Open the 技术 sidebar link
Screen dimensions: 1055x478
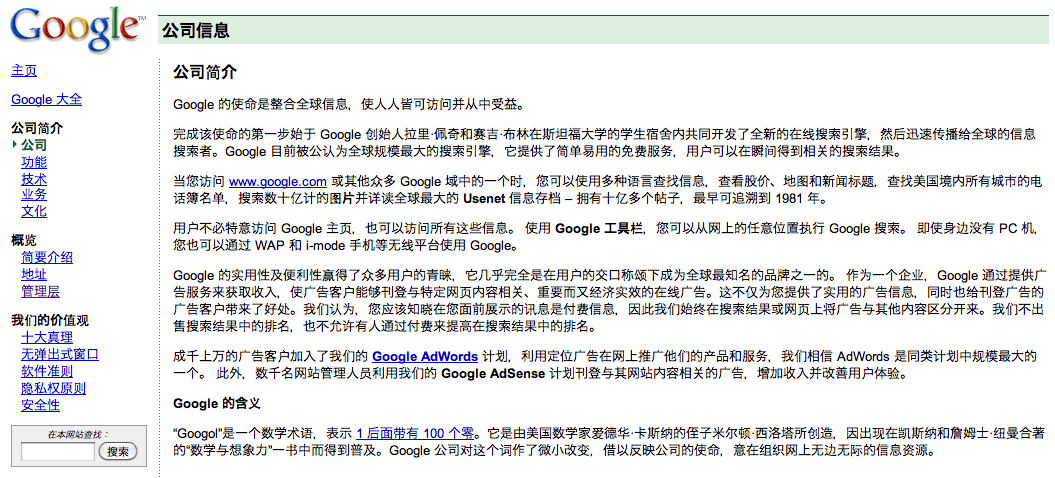click(34, 179)
